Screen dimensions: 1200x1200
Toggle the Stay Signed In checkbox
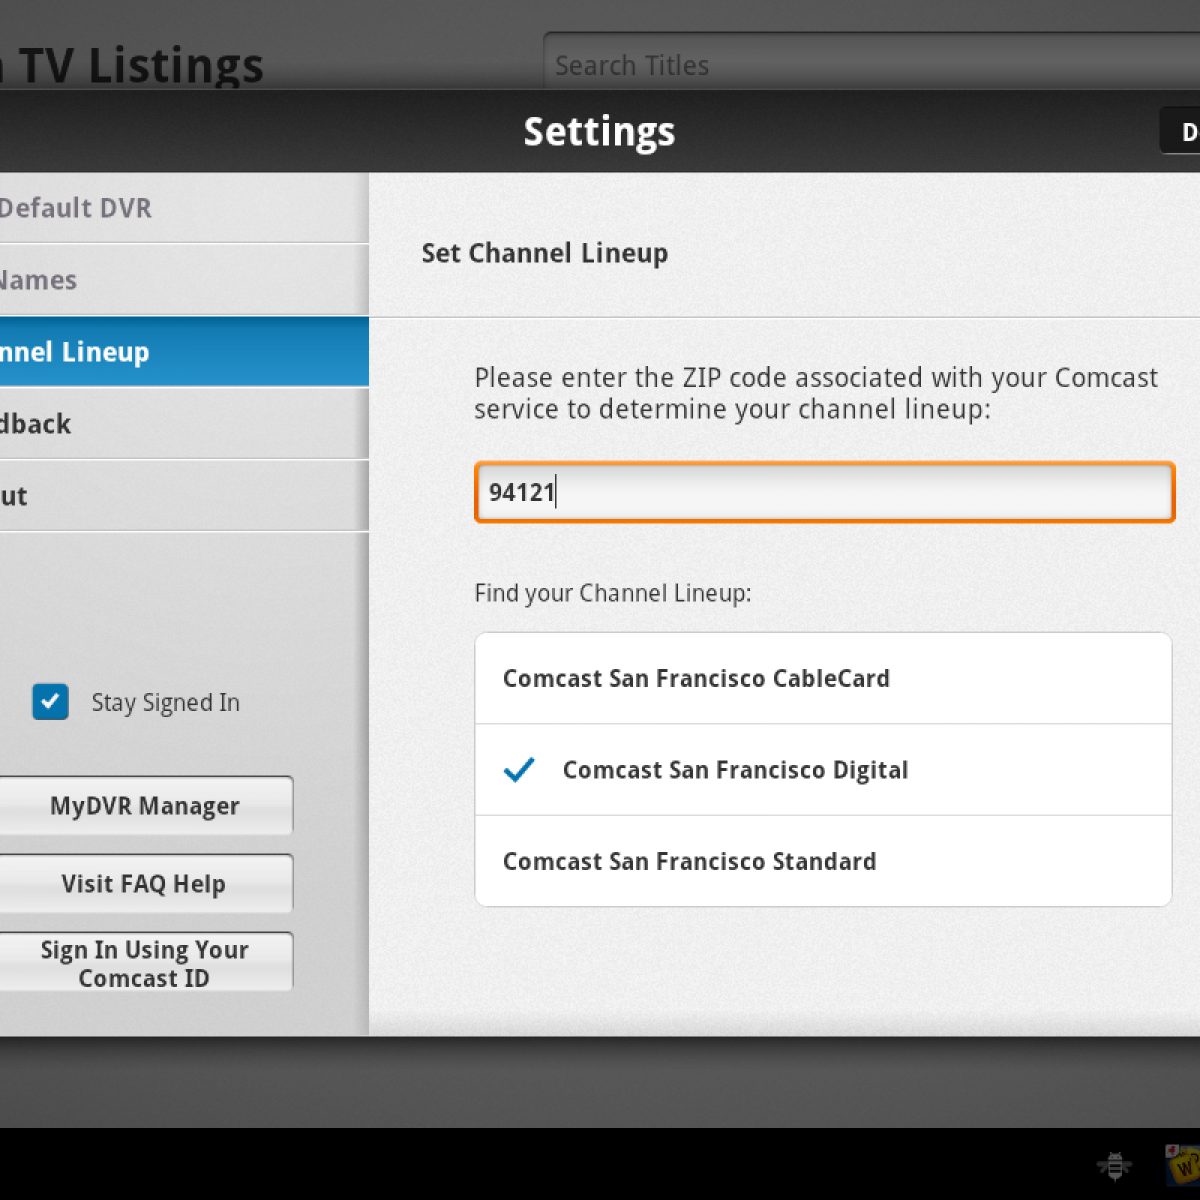click(50, 702)
